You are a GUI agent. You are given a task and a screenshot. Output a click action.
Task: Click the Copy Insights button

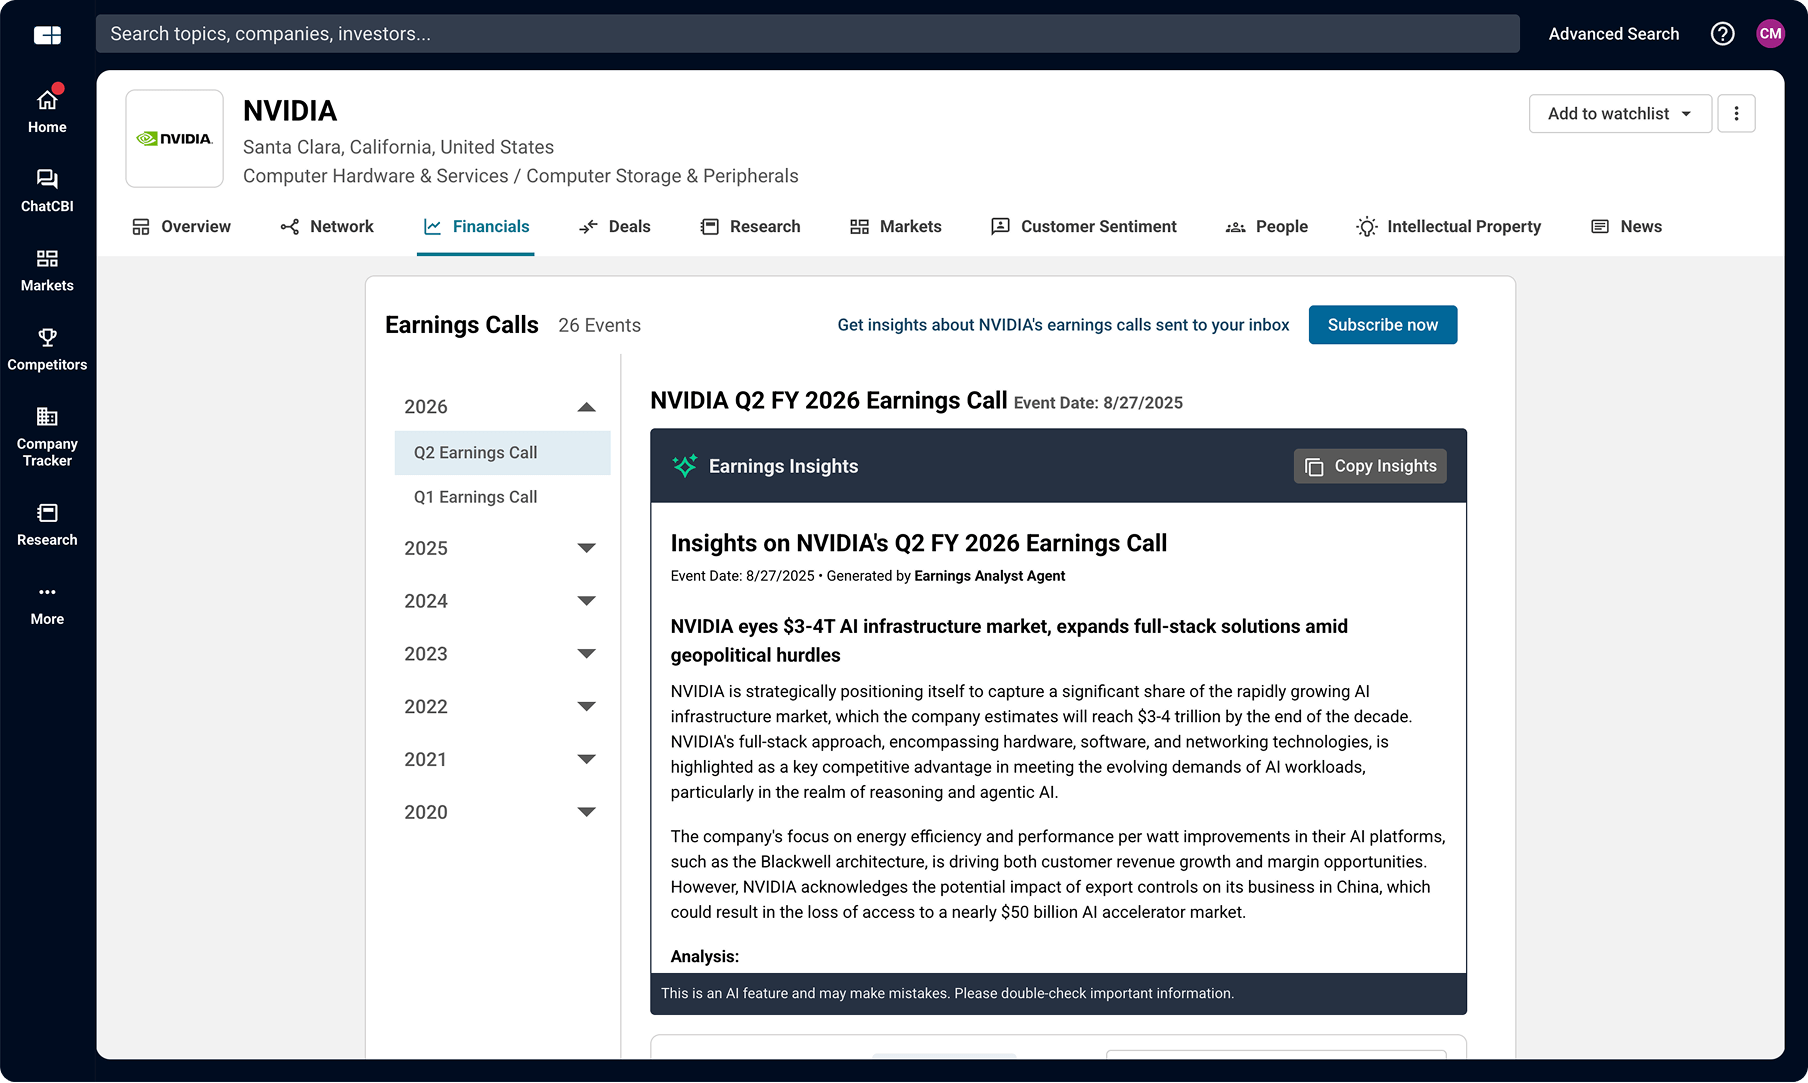(1370, 466)
